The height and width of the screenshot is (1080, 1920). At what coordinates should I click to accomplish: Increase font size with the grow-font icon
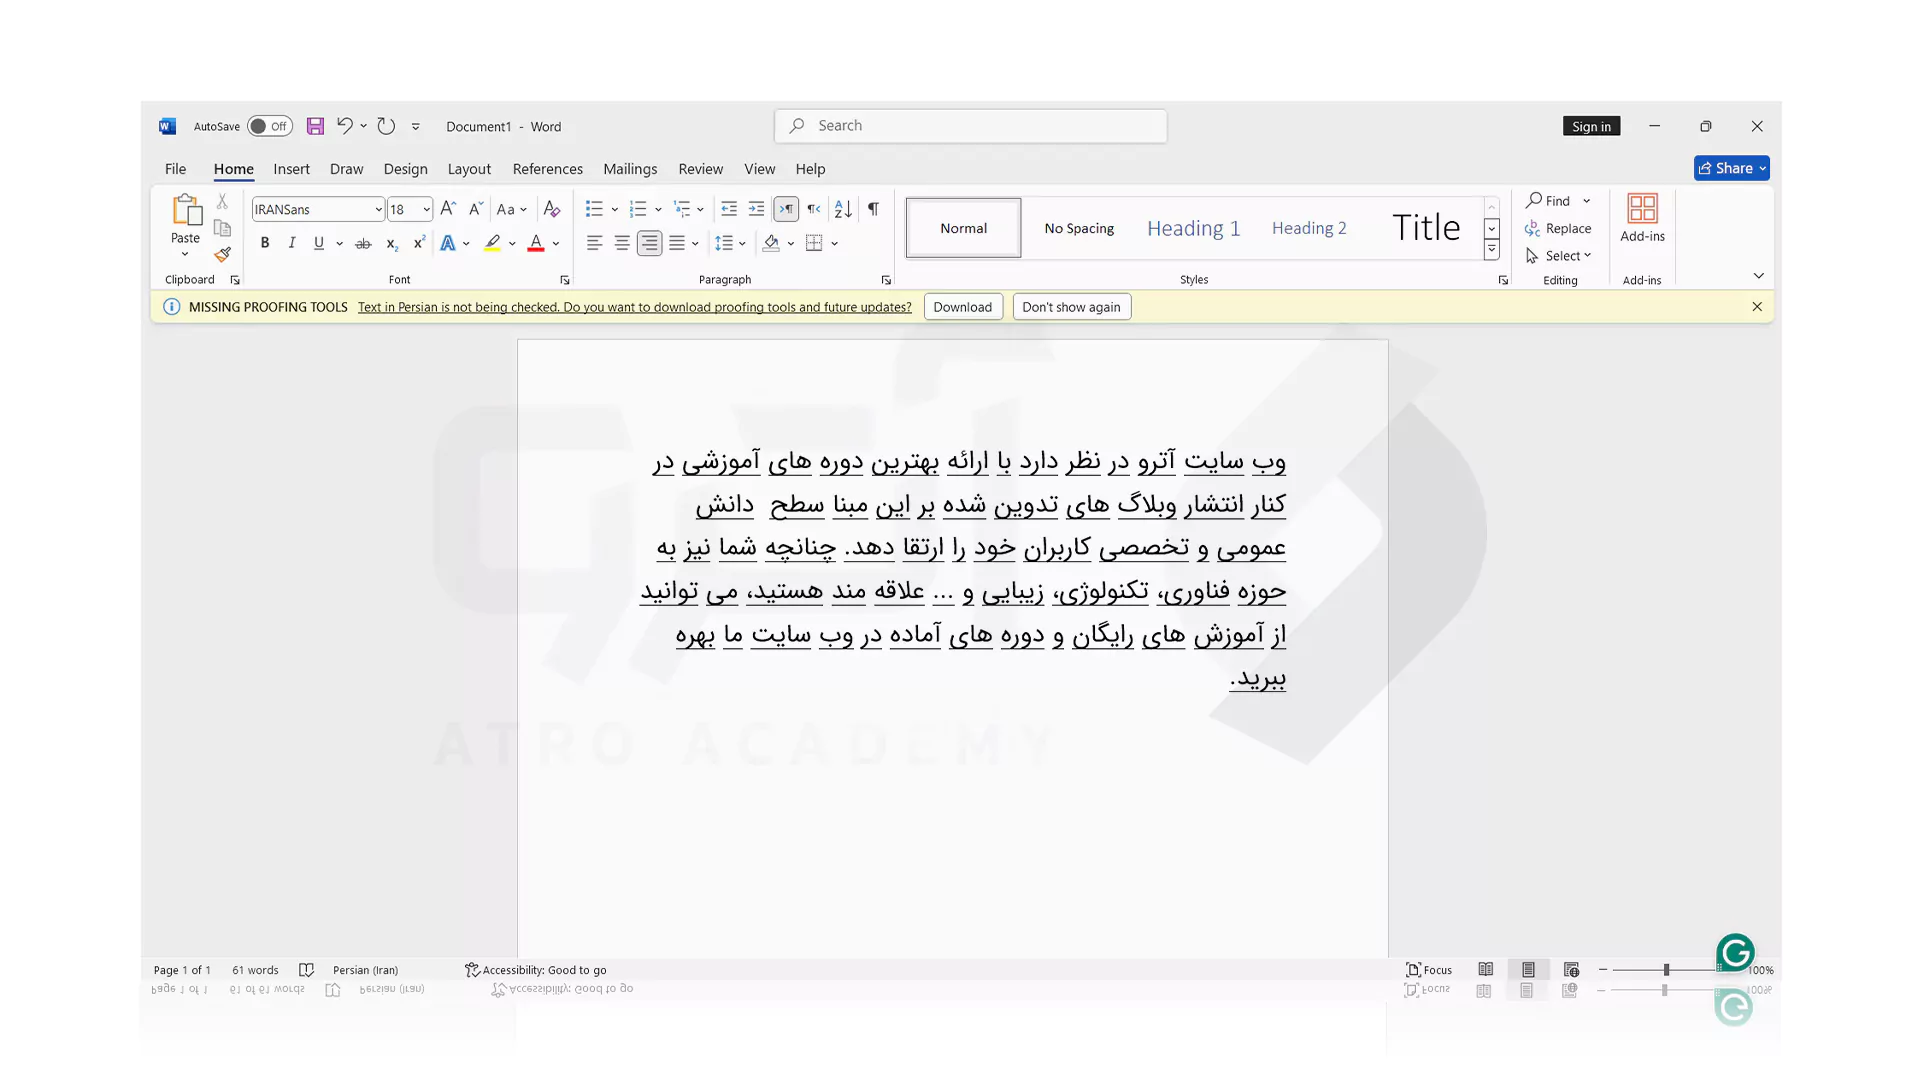coord(448,209)
